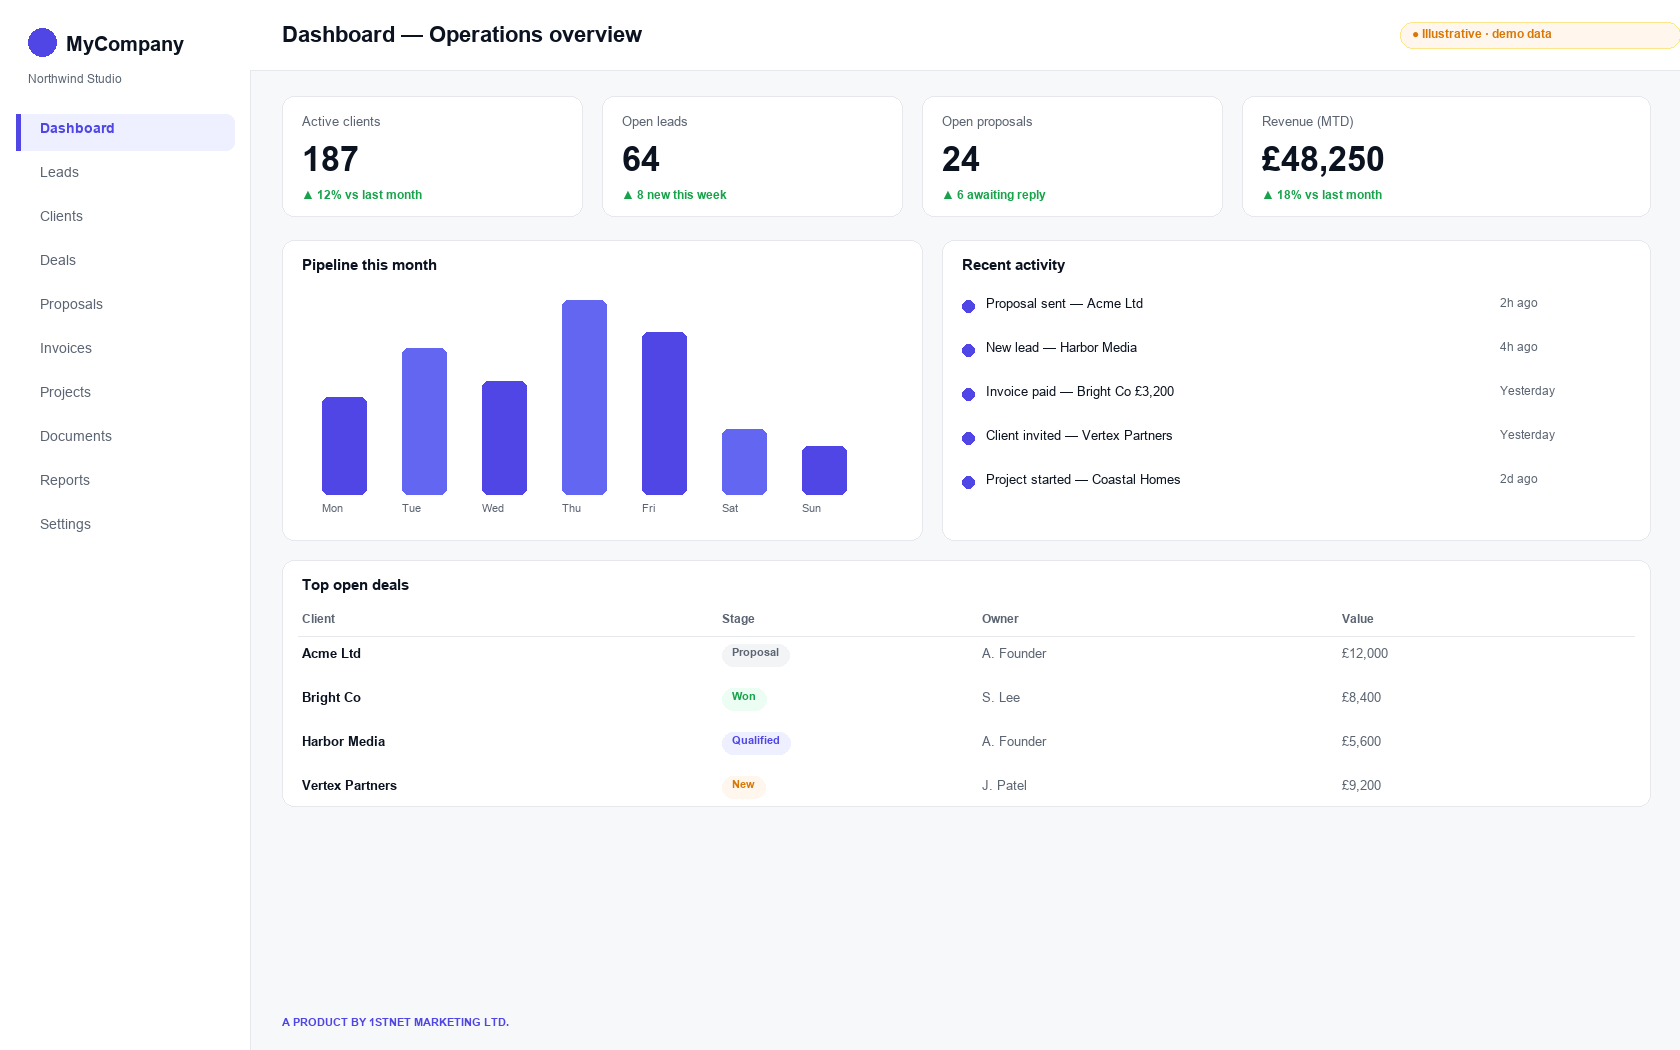Click the Client column header

pyautogui.click(x=318, y=619)
